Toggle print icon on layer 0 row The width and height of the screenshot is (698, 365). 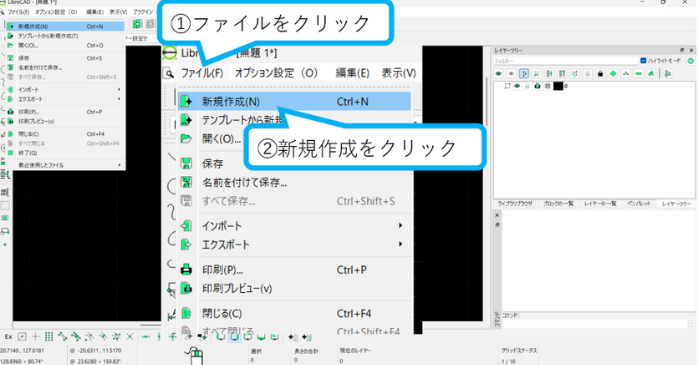pos(537,86)
